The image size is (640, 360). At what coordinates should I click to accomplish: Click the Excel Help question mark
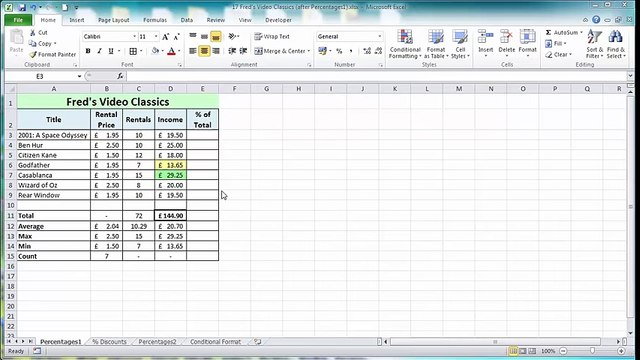596,20
